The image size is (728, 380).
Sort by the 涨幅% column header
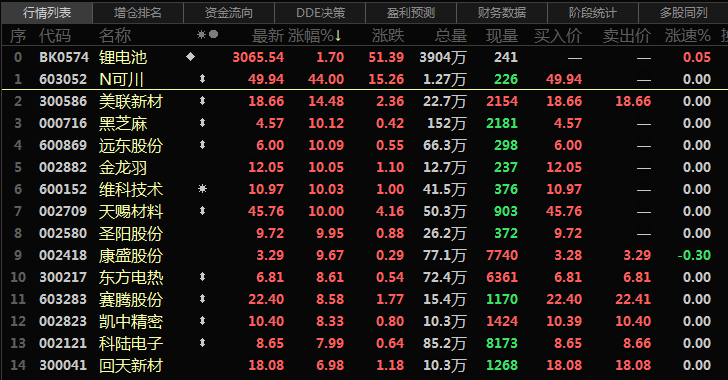pos(315,36)
